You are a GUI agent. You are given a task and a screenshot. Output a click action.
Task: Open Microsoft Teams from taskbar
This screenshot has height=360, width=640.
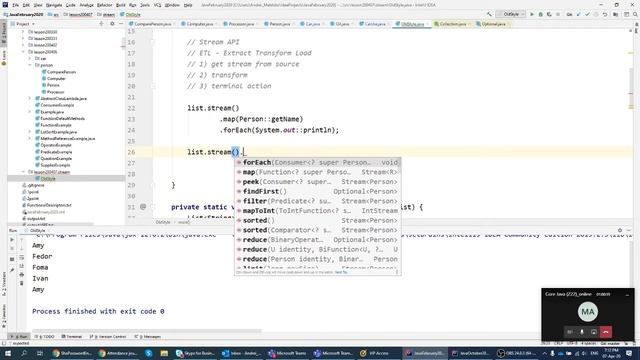[x=287, y=353]
